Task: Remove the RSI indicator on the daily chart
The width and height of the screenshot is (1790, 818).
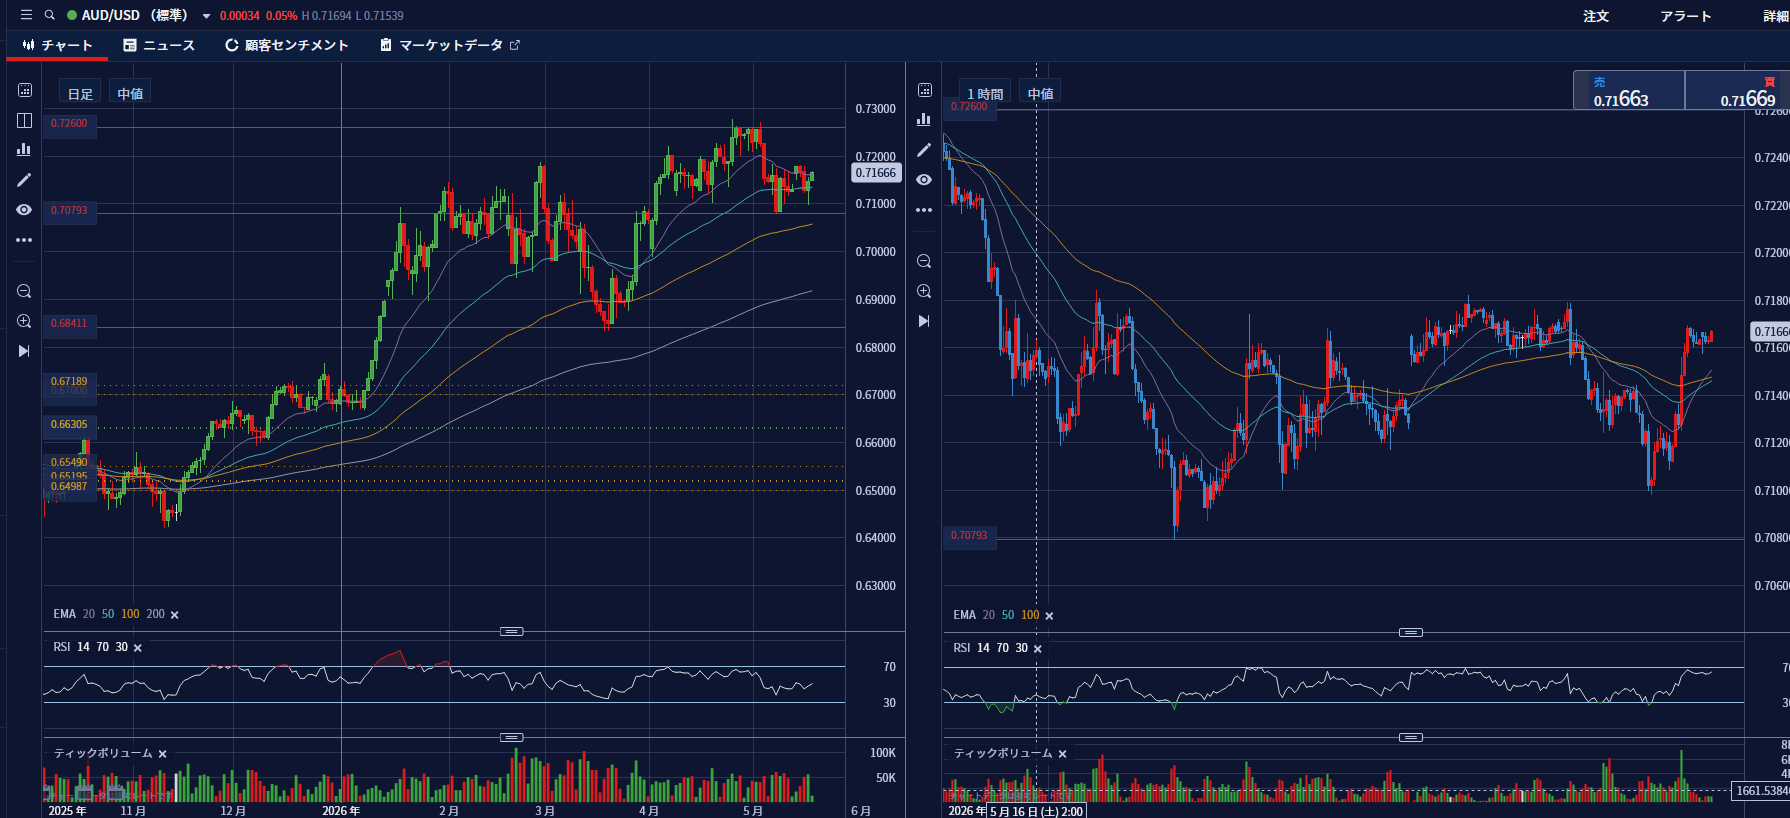Action: click(x=138, y=648)
